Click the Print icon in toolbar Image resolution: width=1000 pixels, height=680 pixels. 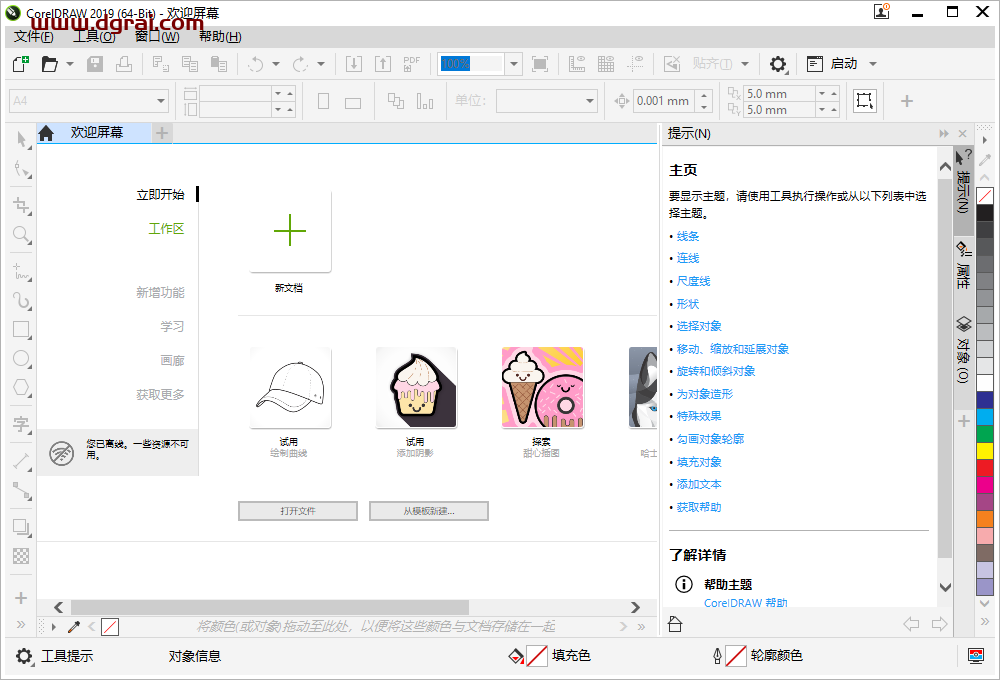[124, 64]
